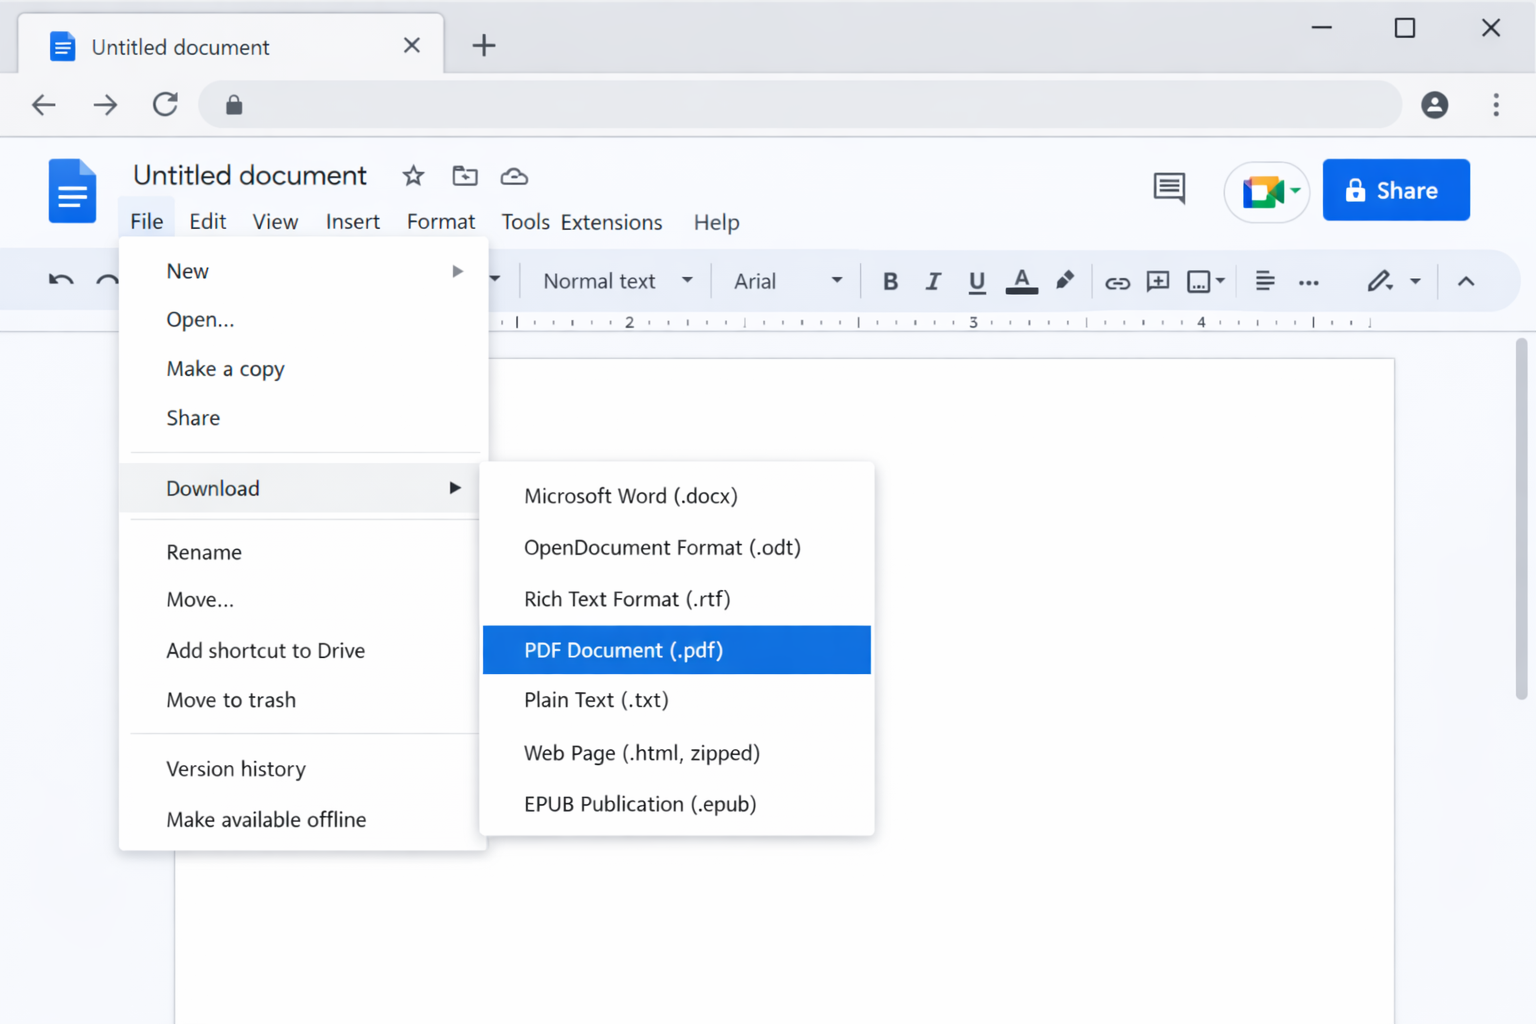Open the comment history icon
This screenshot has width=1536, height=1024.
pos(1169,188)
